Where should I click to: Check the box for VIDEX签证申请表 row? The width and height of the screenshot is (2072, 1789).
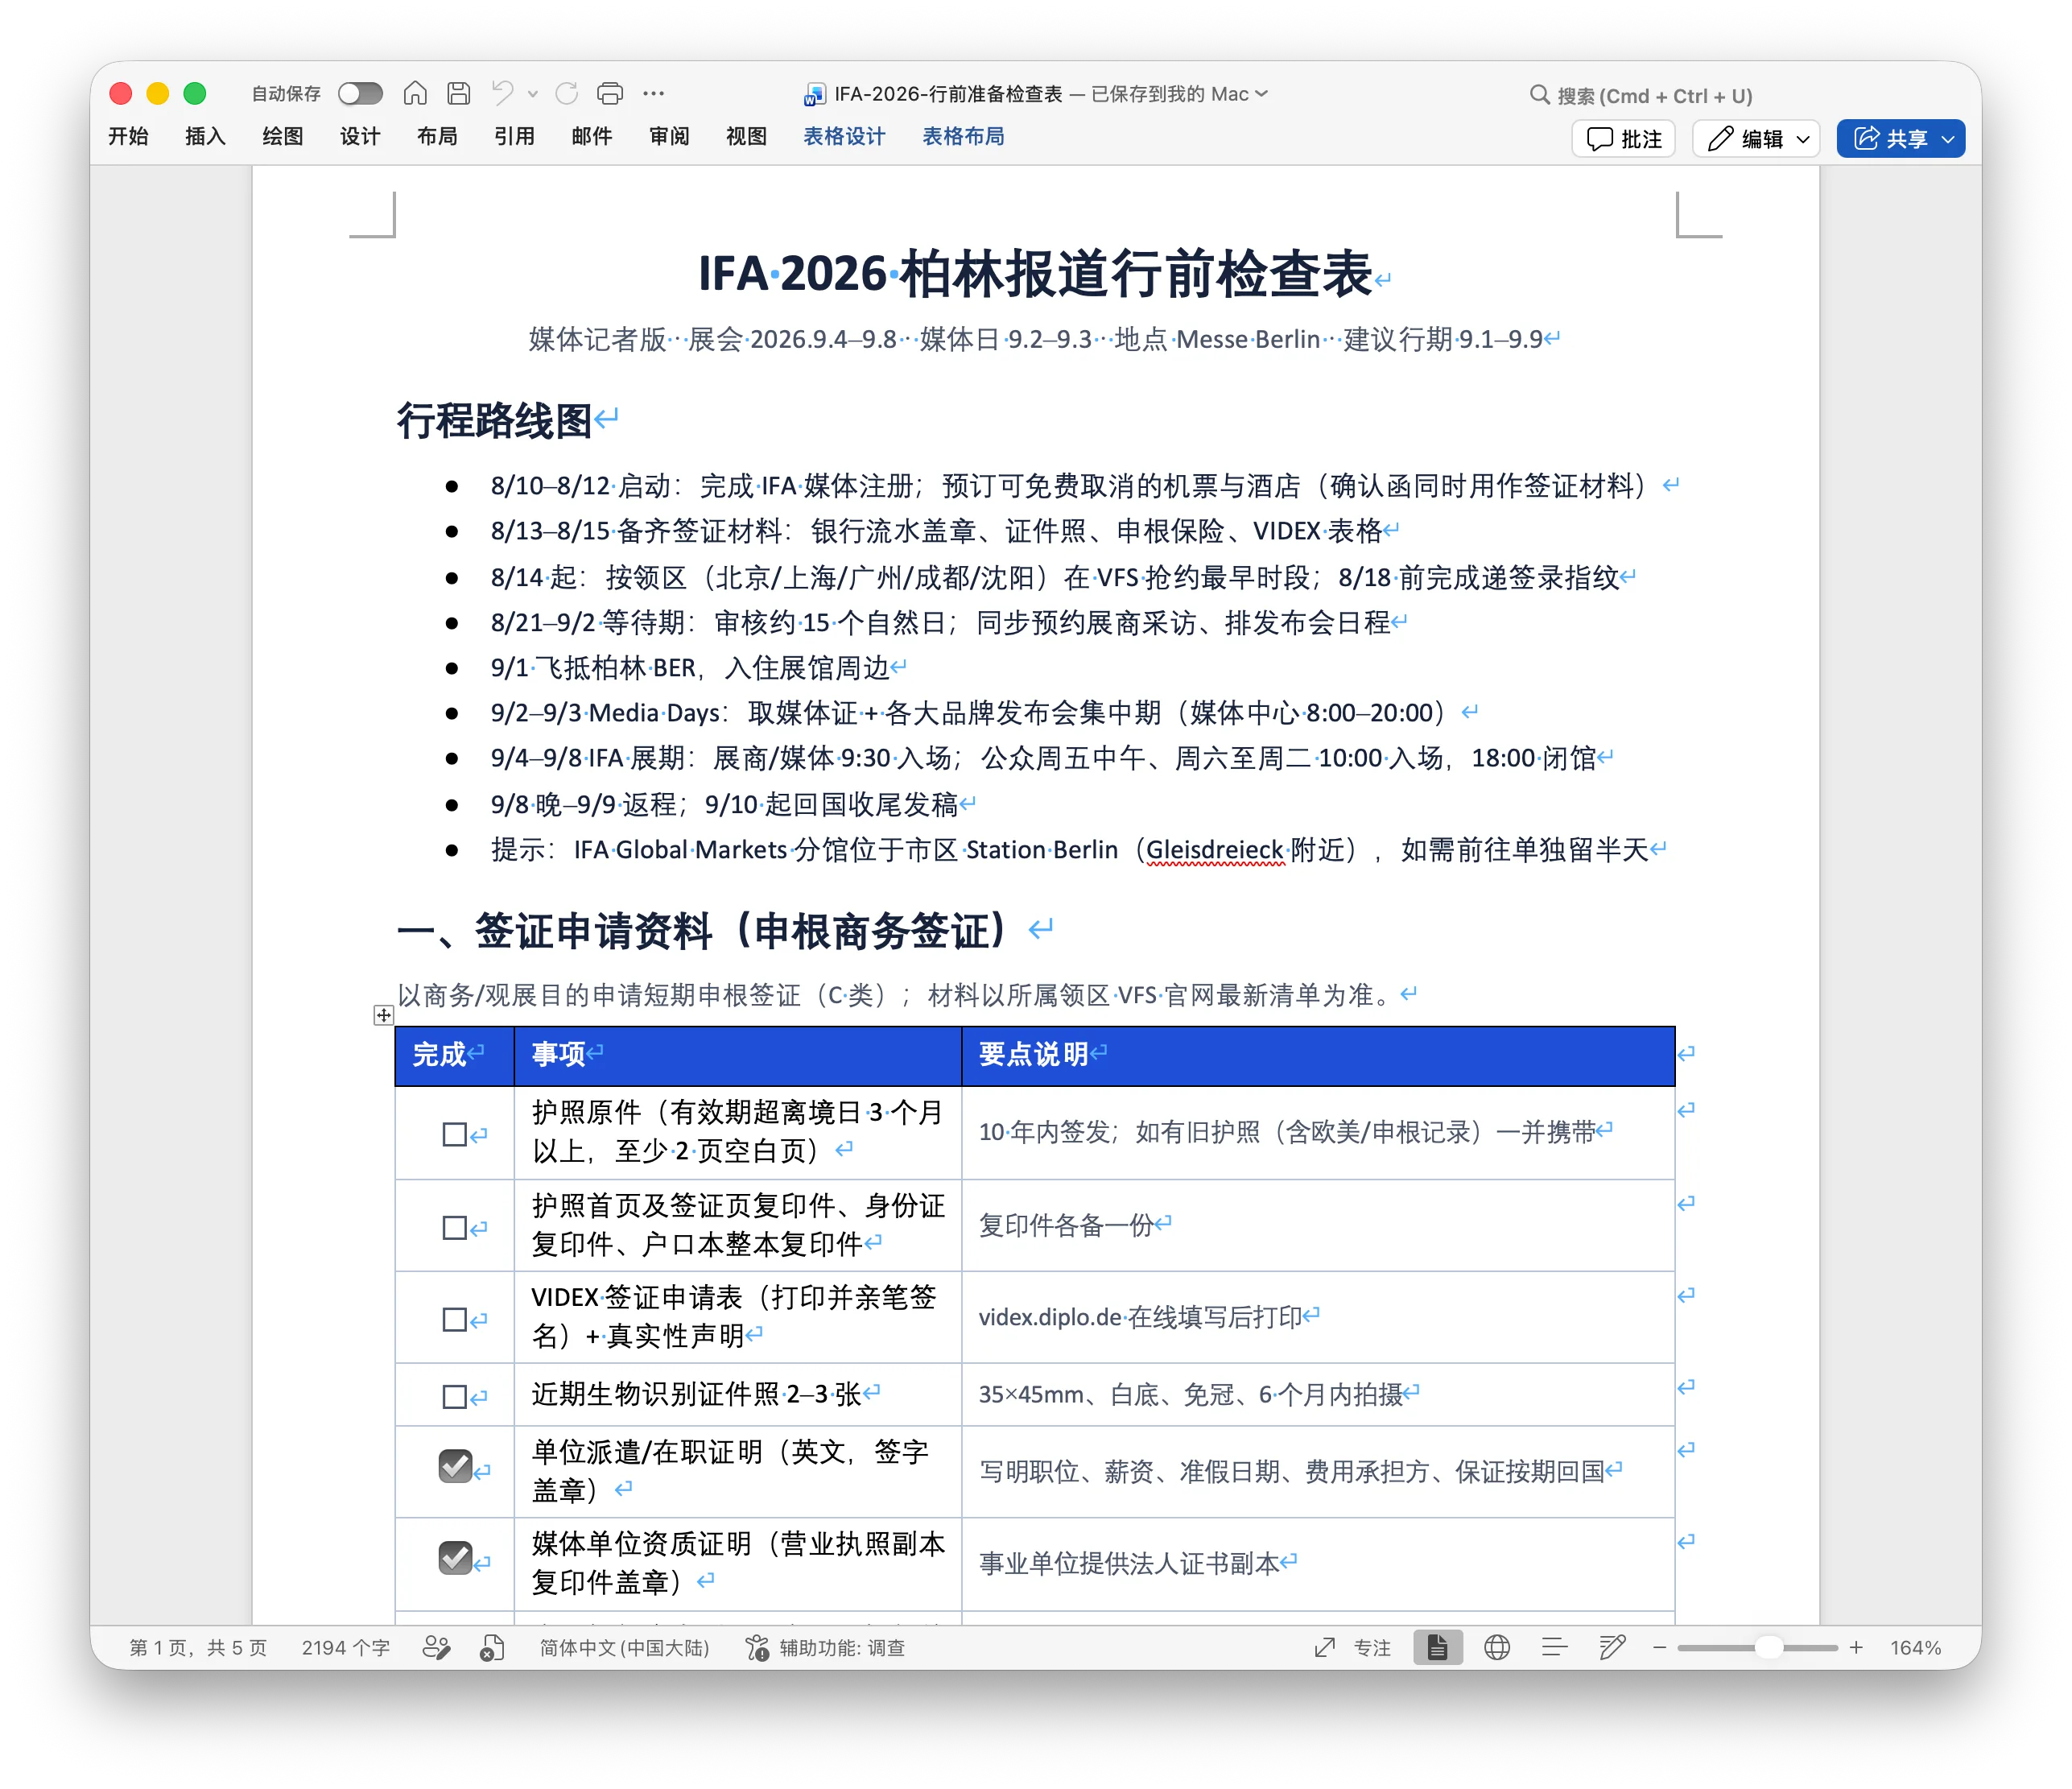coord(455,1319)
